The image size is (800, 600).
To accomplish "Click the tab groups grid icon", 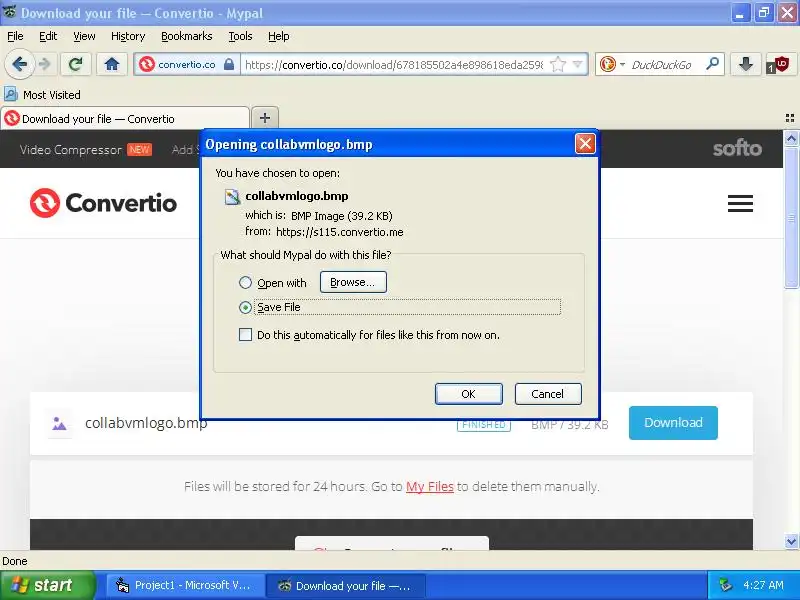I will [x=790, y=118].
